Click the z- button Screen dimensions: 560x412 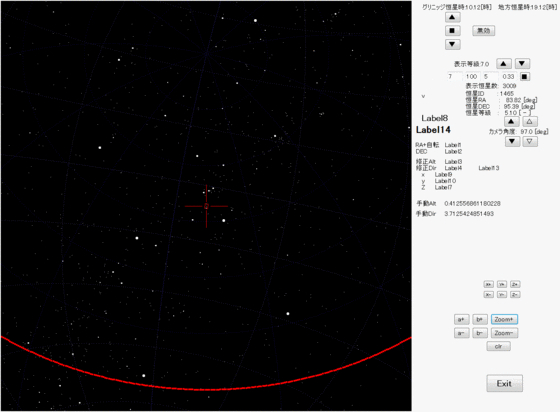tap(515, 295)
